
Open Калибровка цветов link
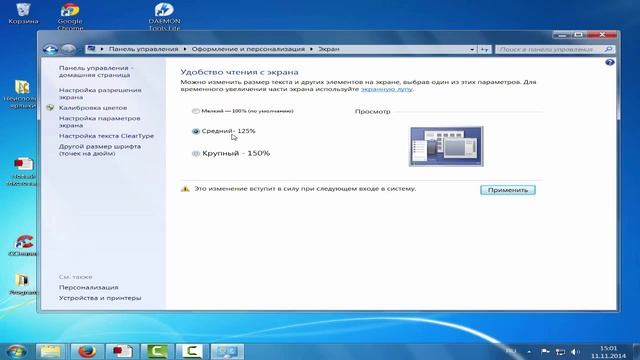[x=93, y=108]
